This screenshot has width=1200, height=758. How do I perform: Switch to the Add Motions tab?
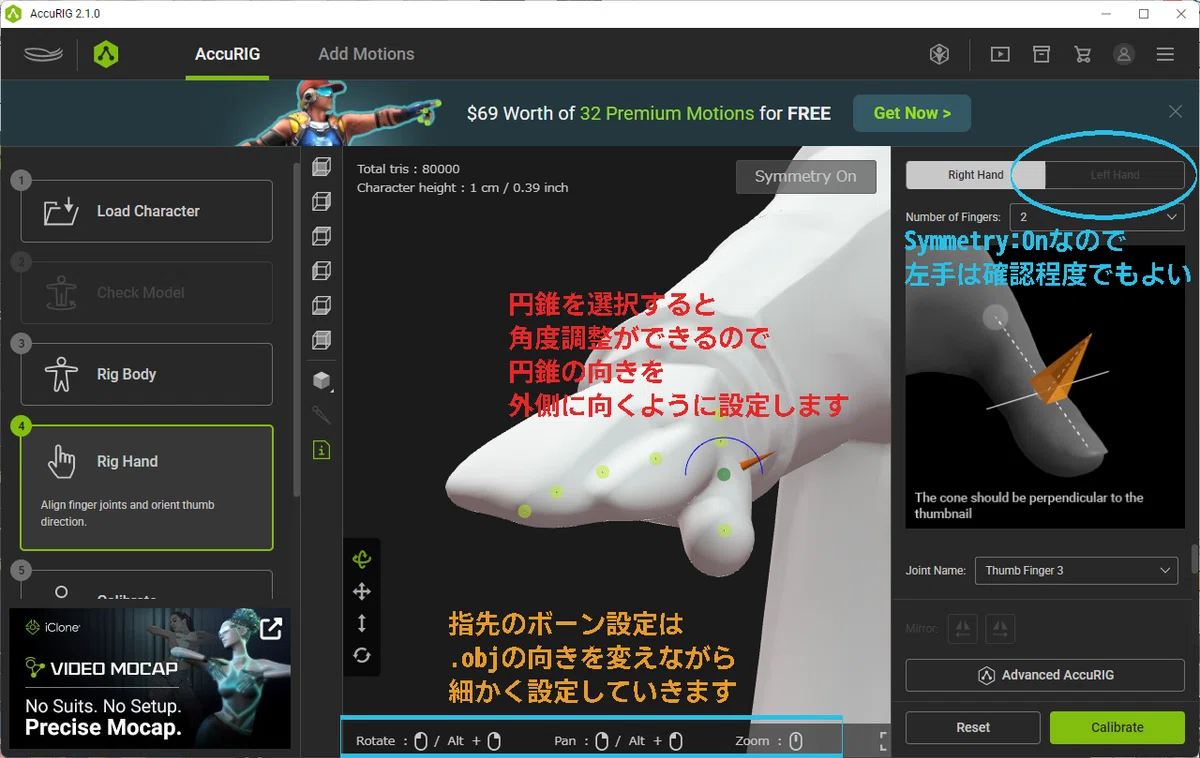[x=366, y=54]
